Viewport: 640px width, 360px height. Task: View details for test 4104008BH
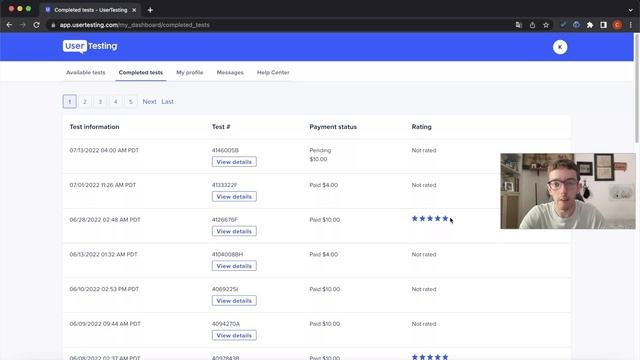pos(234,266)
